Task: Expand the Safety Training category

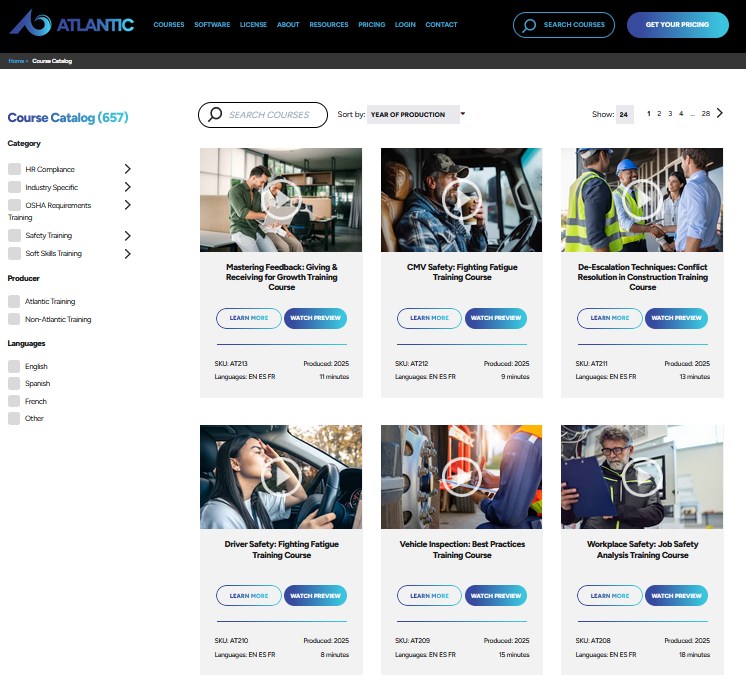Action: (127, 236)
